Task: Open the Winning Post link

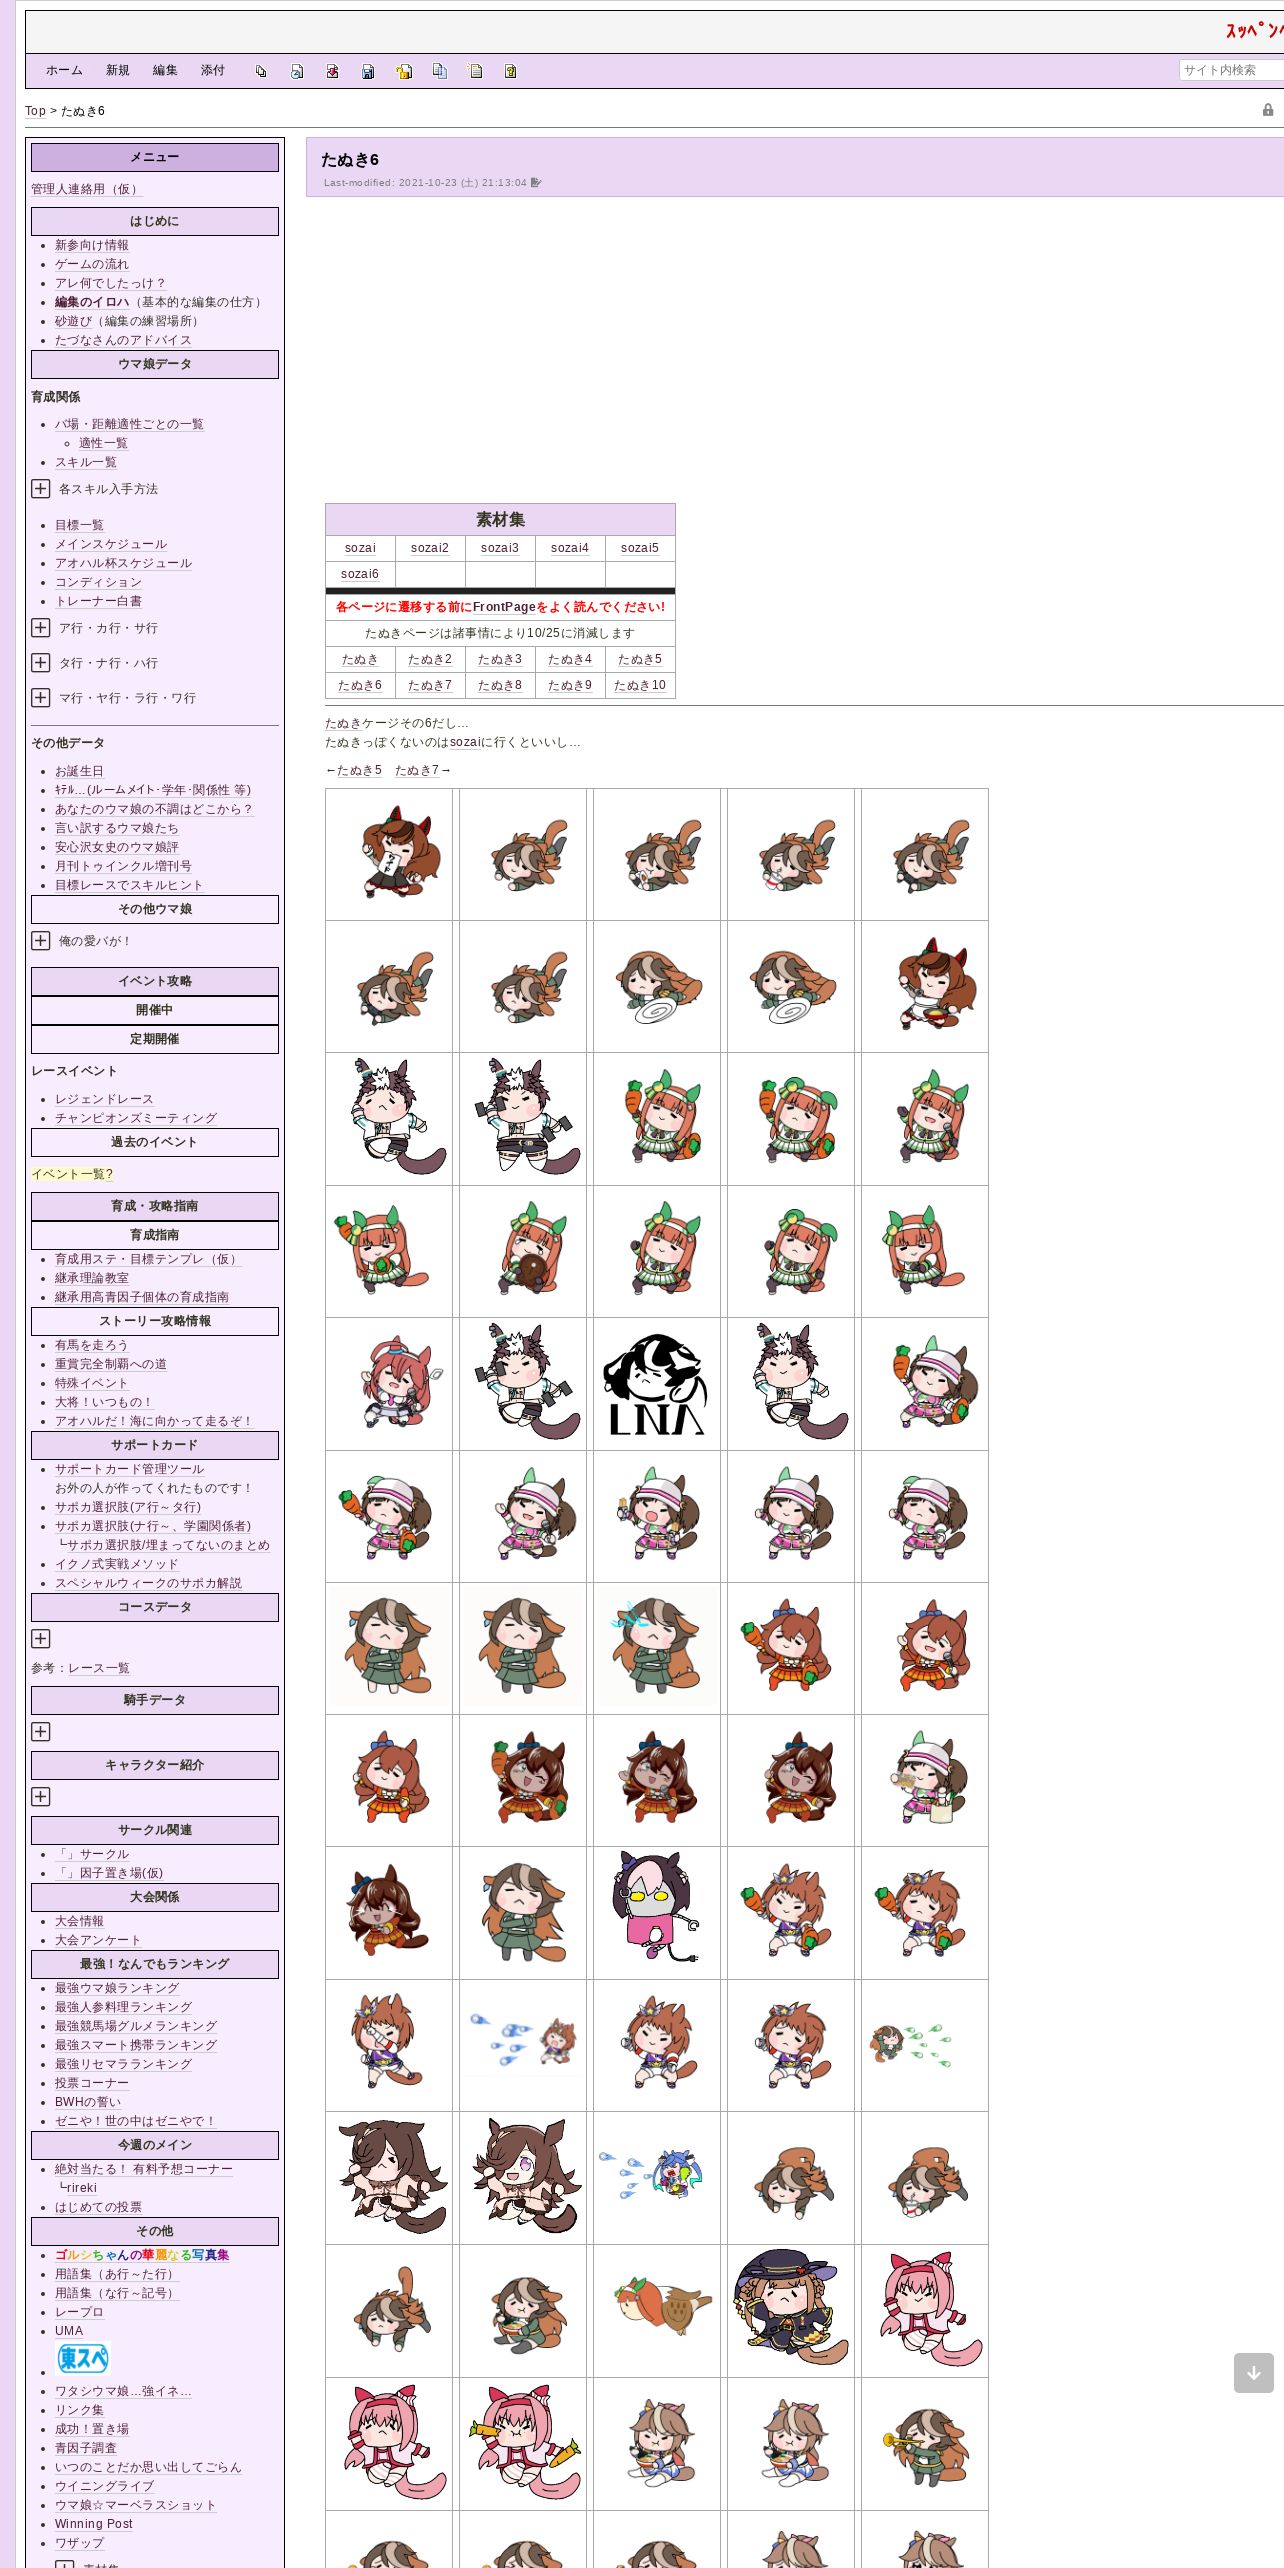Action: [94, 2524]
